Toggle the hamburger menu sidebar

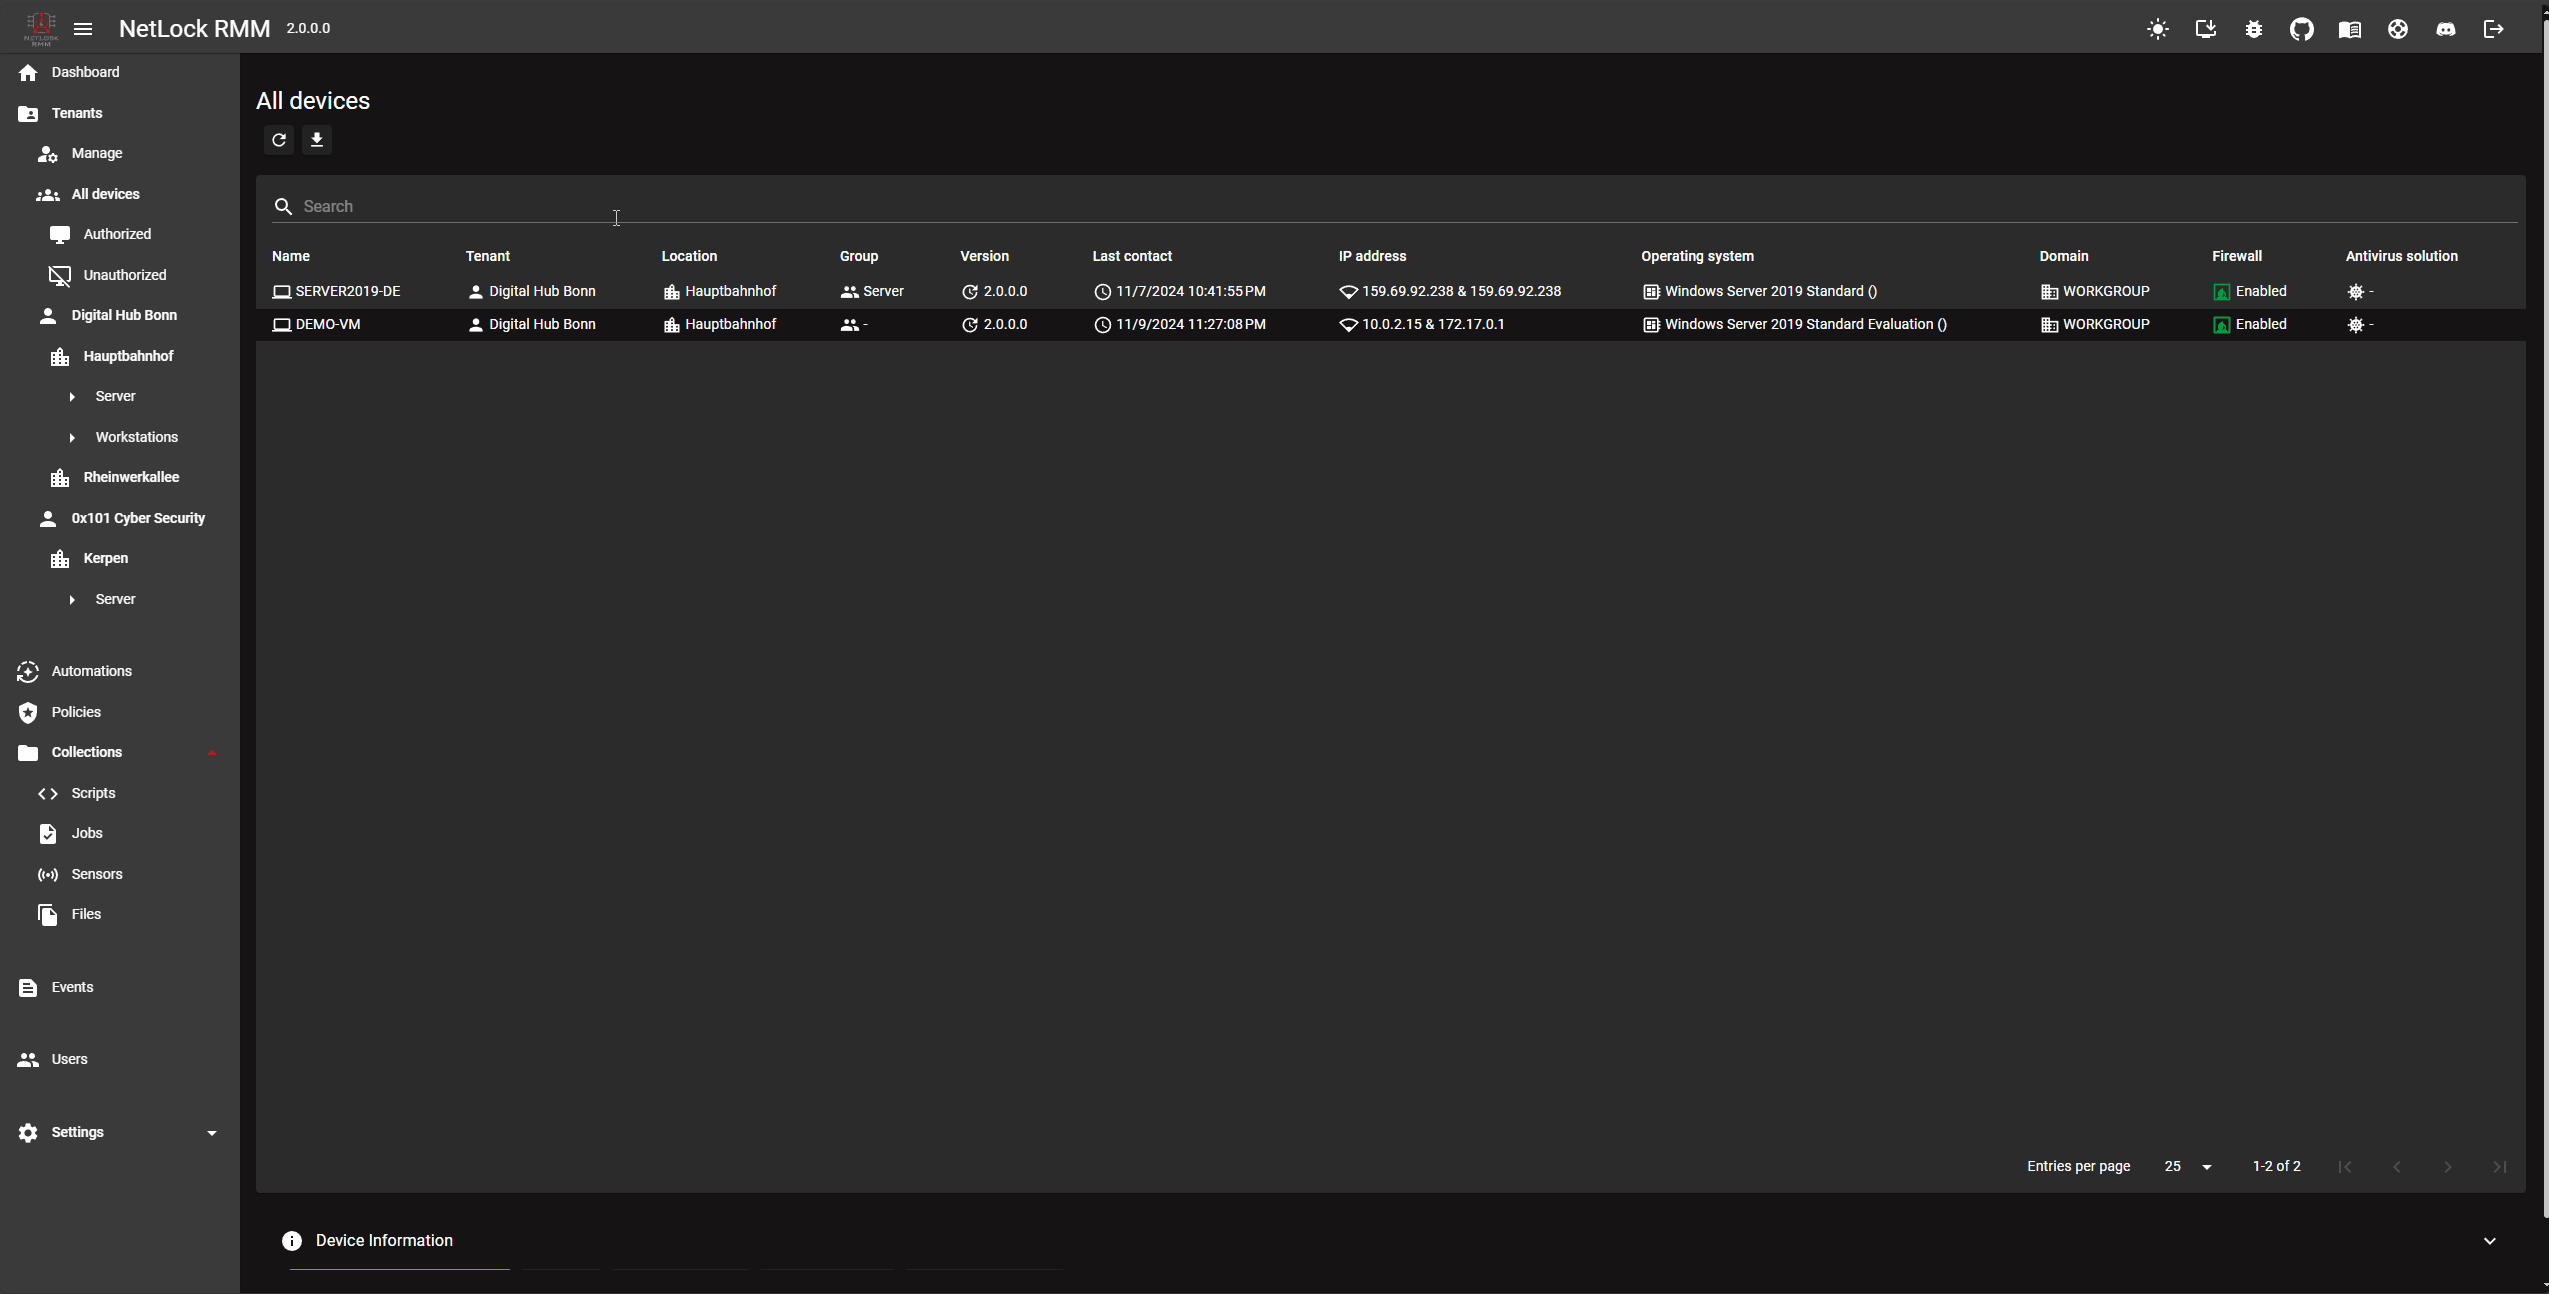tap(83, 29)
